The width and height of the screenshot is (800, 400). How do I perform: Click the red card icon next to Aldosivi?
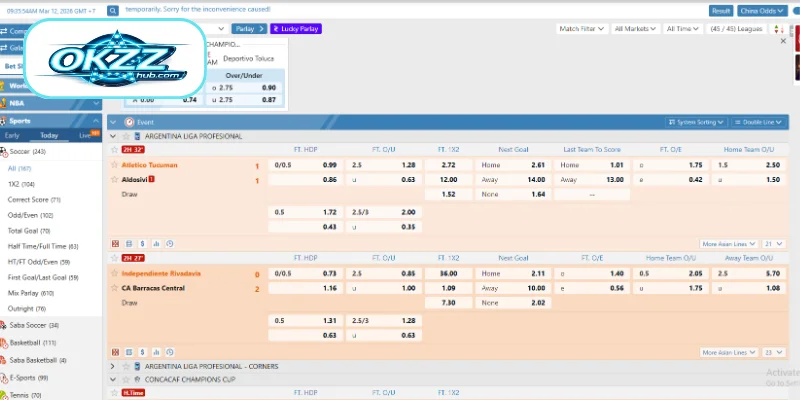152,180
